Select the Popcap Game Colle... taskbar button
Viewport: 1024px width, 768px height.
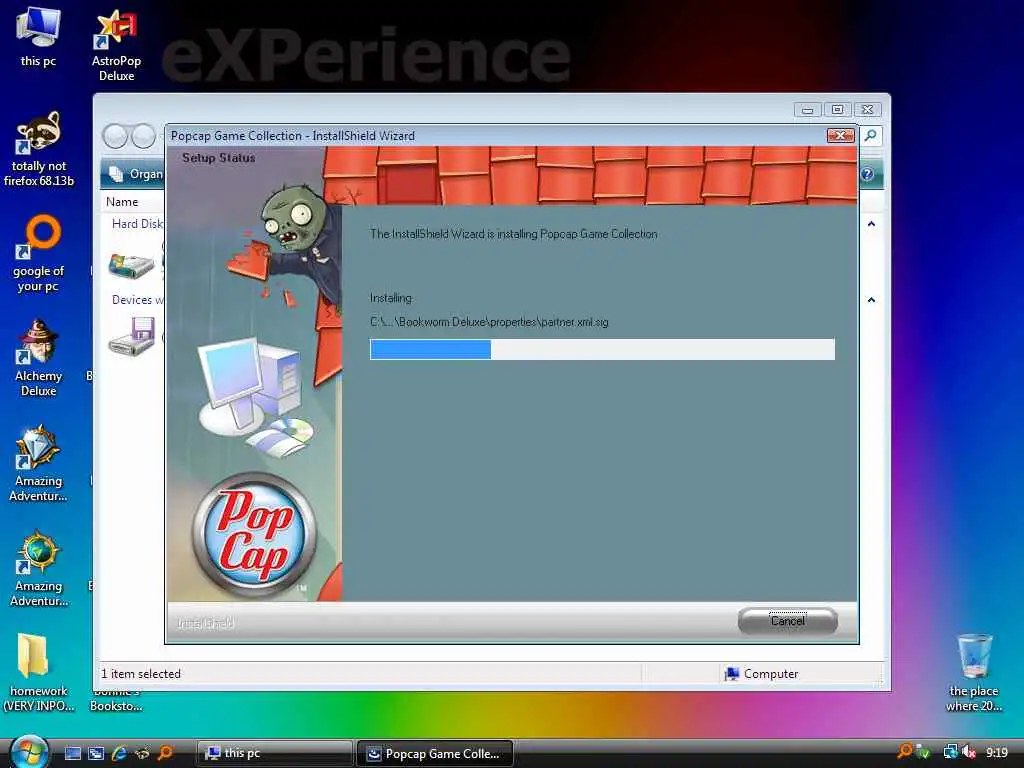[x=435, y=753]
